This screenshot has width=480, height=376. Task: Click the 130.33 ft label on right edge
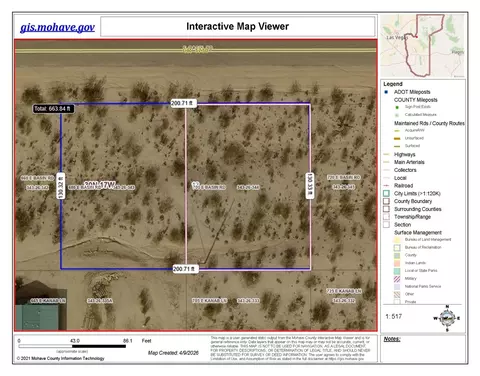(310, 186)
